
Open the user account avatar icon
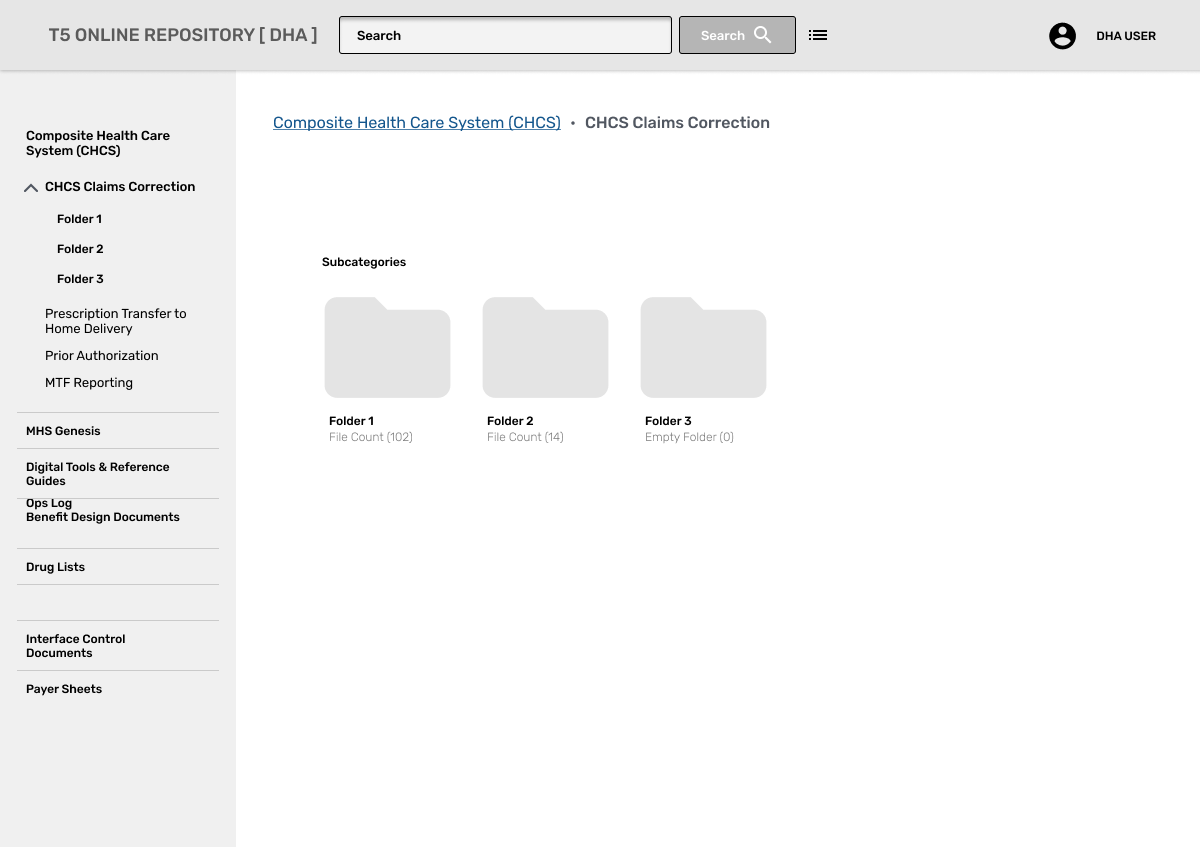(1062, 36)
